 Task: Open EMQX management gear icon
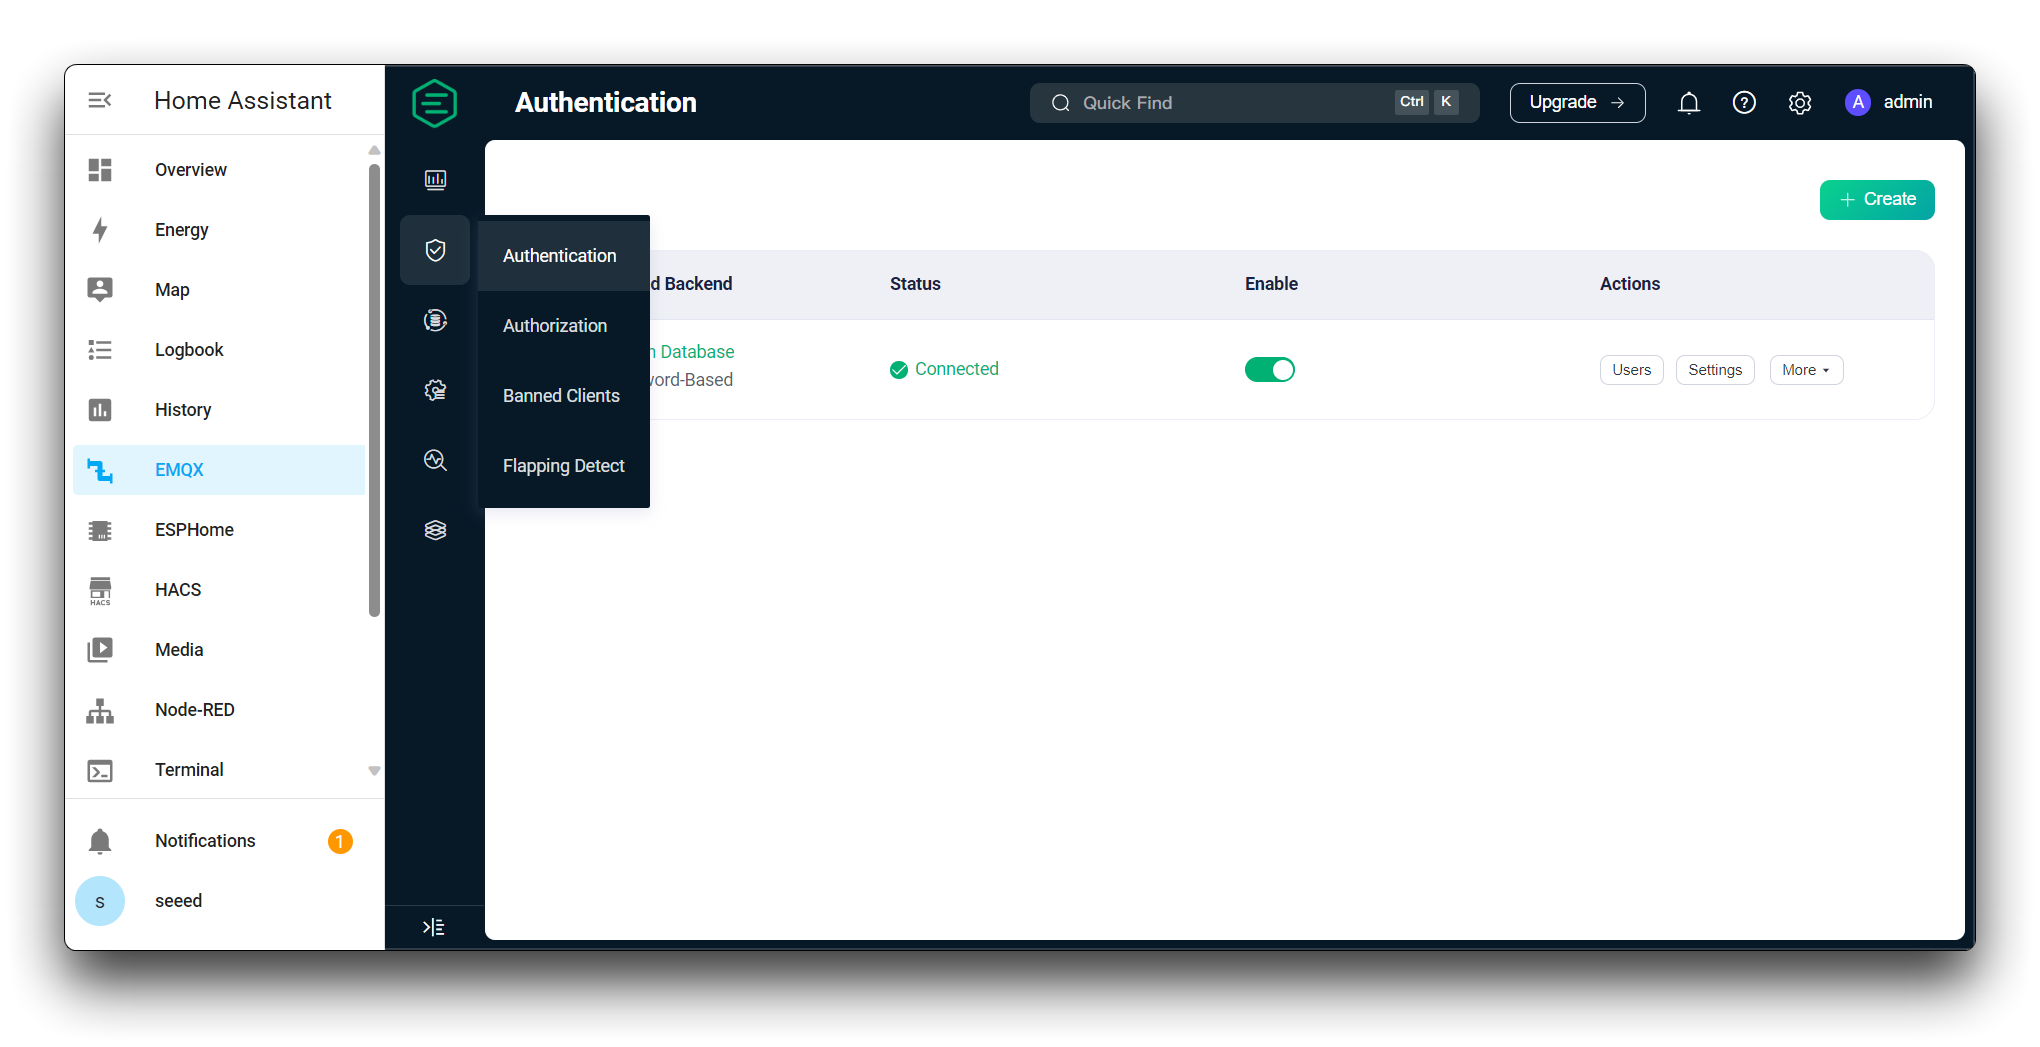[435, 390]
